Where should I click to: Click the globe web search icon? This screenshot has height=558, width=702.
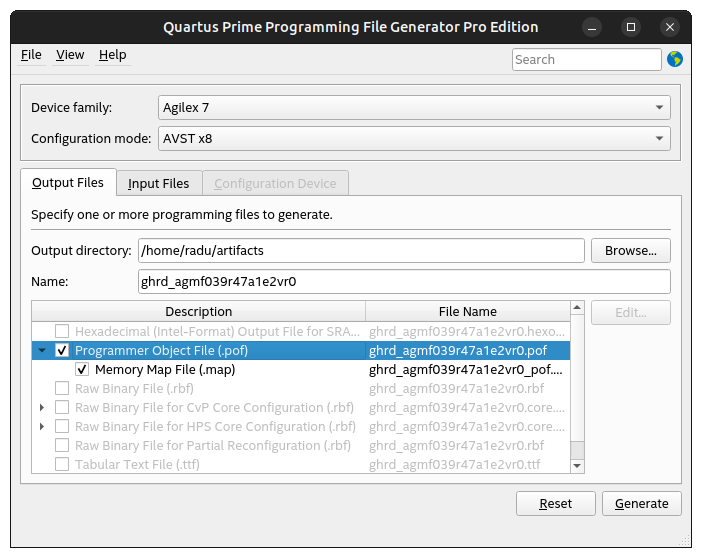(x=675, y=60)
